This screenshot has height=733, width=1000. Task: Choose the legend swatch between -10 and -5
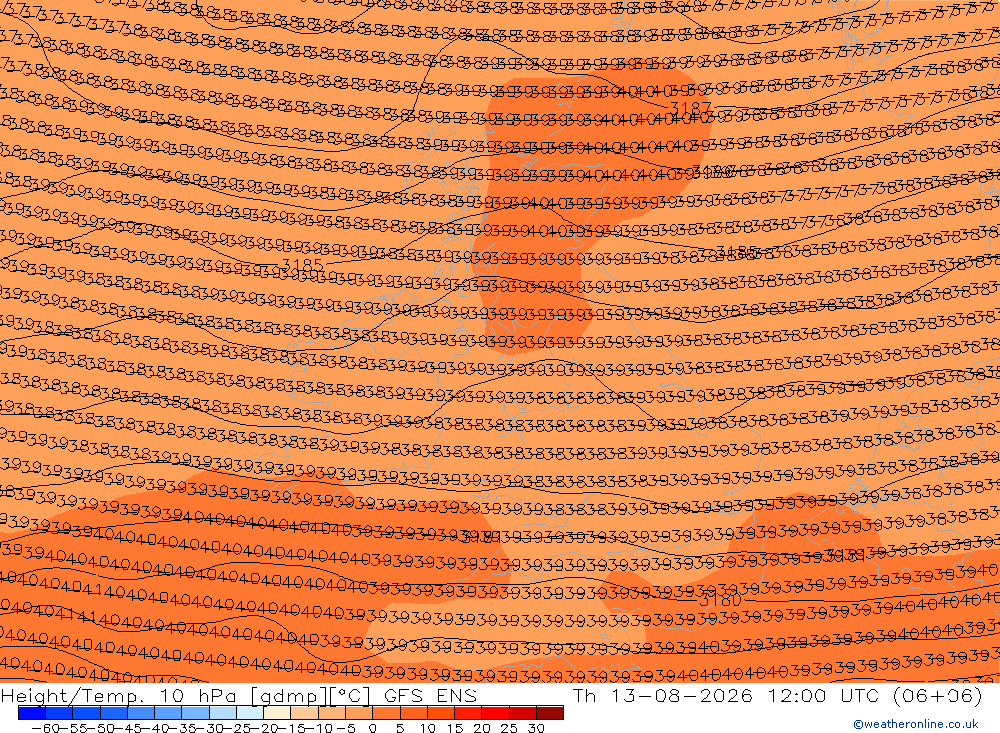(332, 713)
